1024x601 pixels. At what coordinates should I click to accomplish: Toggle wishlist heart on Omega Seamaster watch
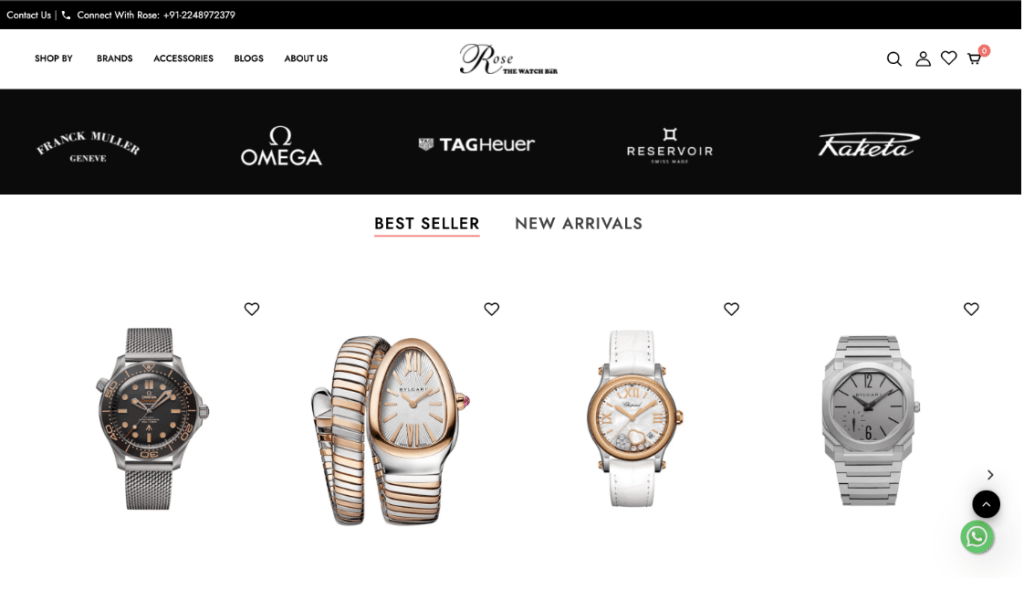pos(251,308)
